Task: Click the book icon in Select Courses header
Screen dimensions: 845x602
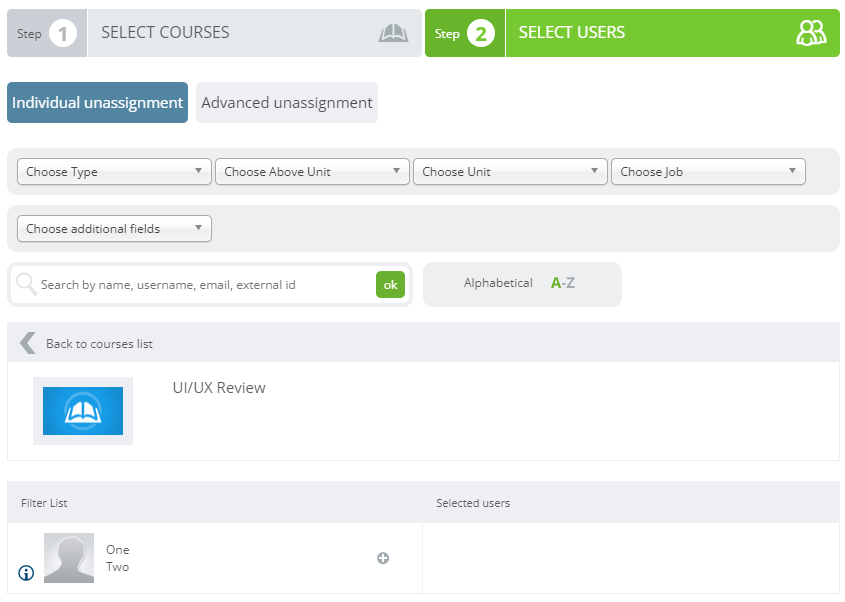Action: point(393,32)
